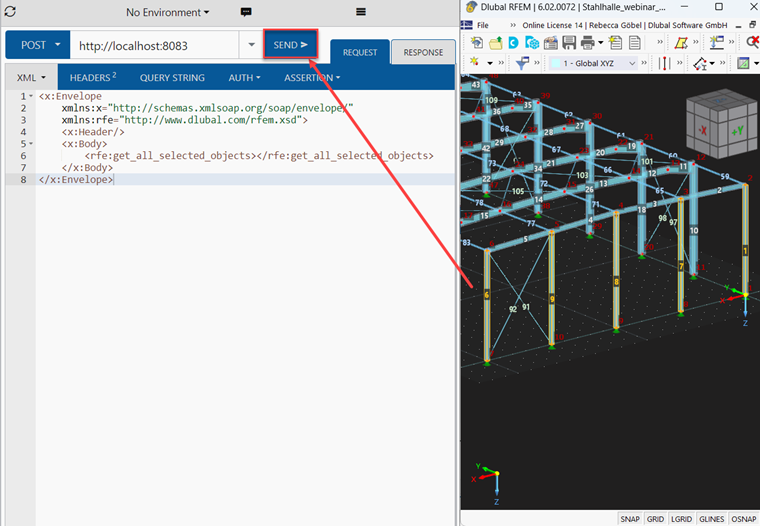Open the XML body type dropdown
Image resolution: width=760 pixels, height=526 pixels.
click(x=31, y=78)
